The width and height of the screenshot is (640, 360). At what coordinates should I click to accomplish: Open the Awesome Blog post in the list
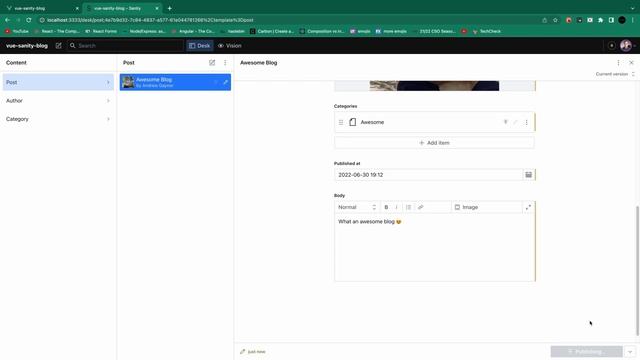(x=175, y=82)
